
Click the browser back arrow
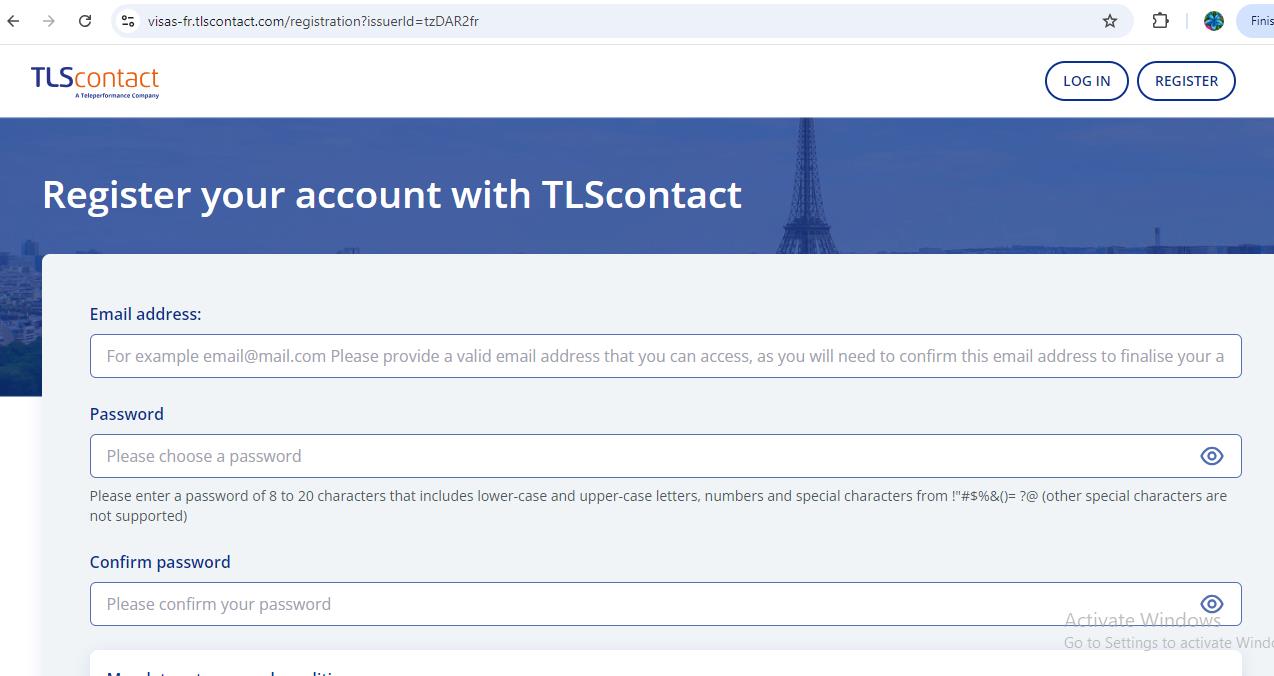click(12, 20)
